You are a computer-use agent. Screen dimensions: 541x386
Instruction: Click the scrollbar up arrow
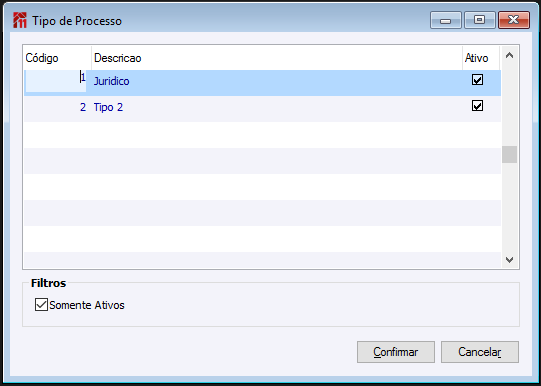(x=509, y=55)
